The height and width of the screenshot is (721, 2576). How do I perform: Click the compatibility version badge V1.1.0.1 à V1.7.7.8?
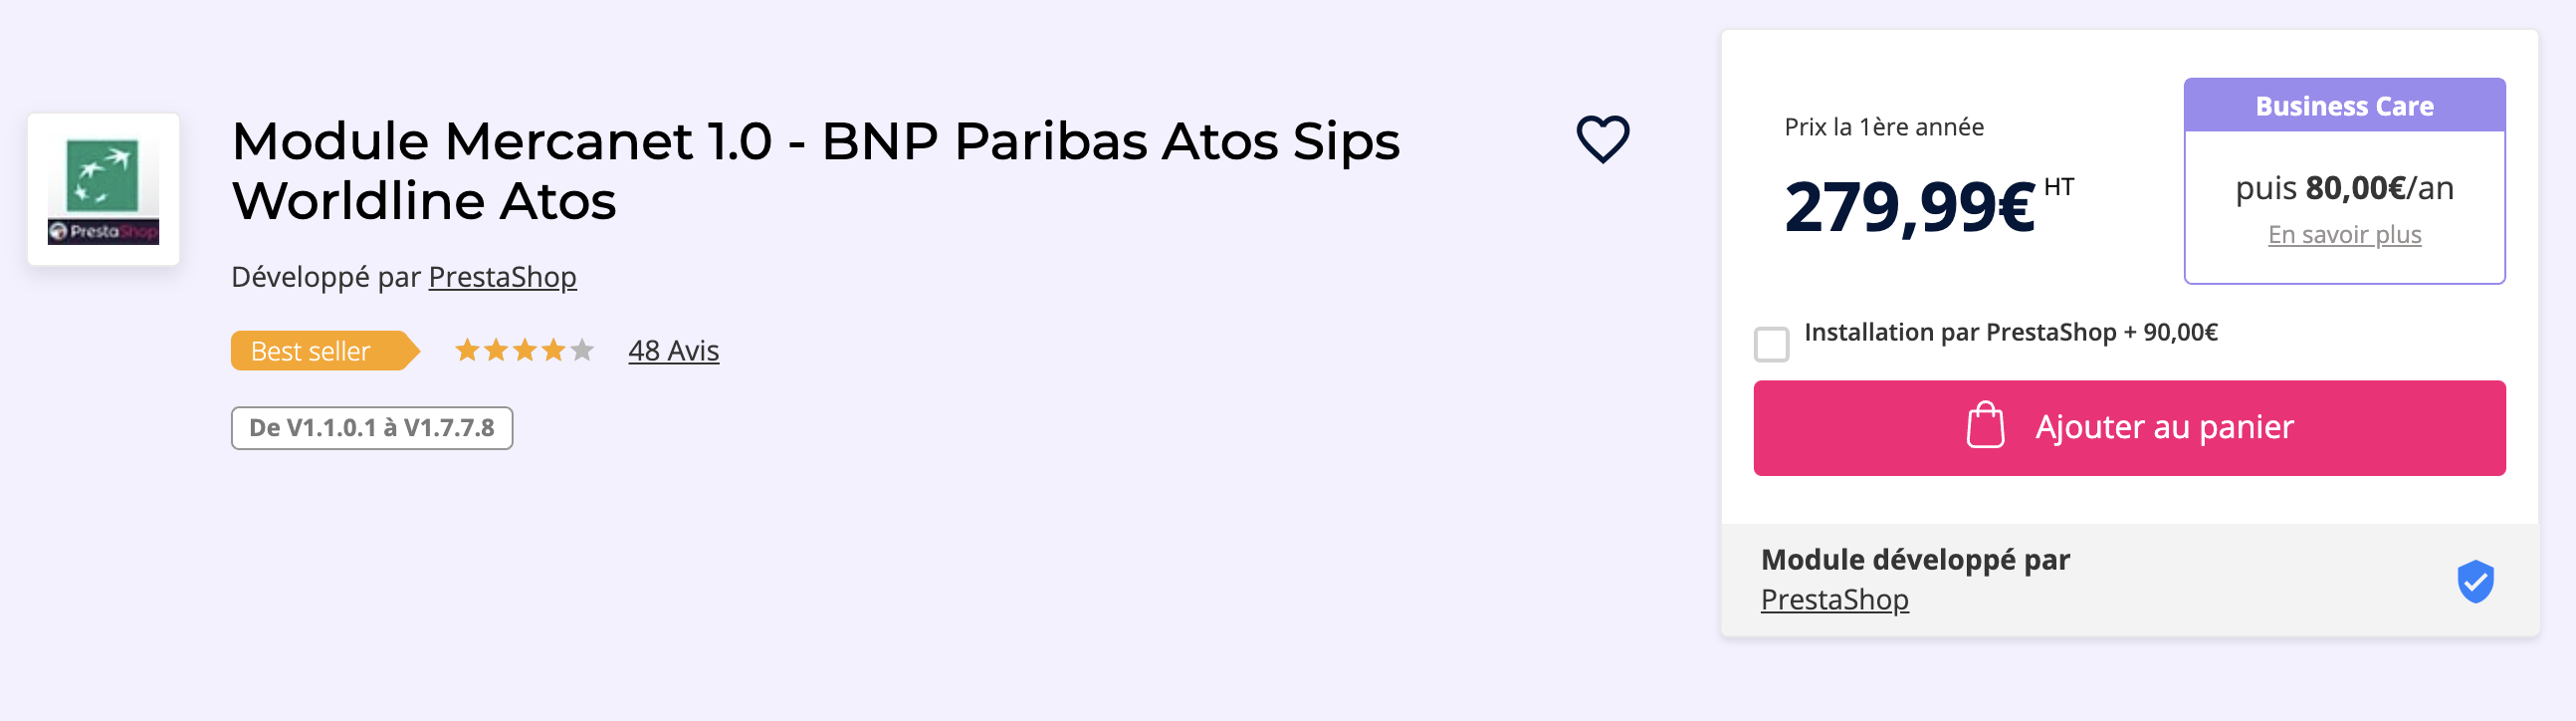click(372, 428)
